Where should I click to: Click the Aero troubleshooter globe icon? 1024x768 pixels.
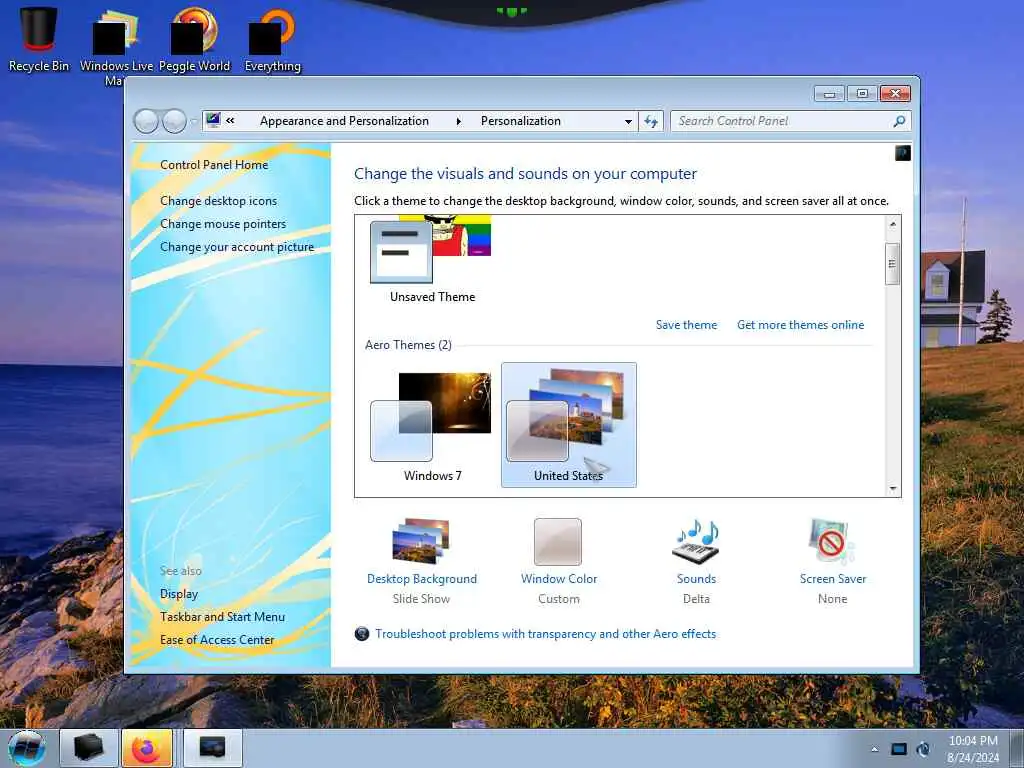click(x=362, y=633)
